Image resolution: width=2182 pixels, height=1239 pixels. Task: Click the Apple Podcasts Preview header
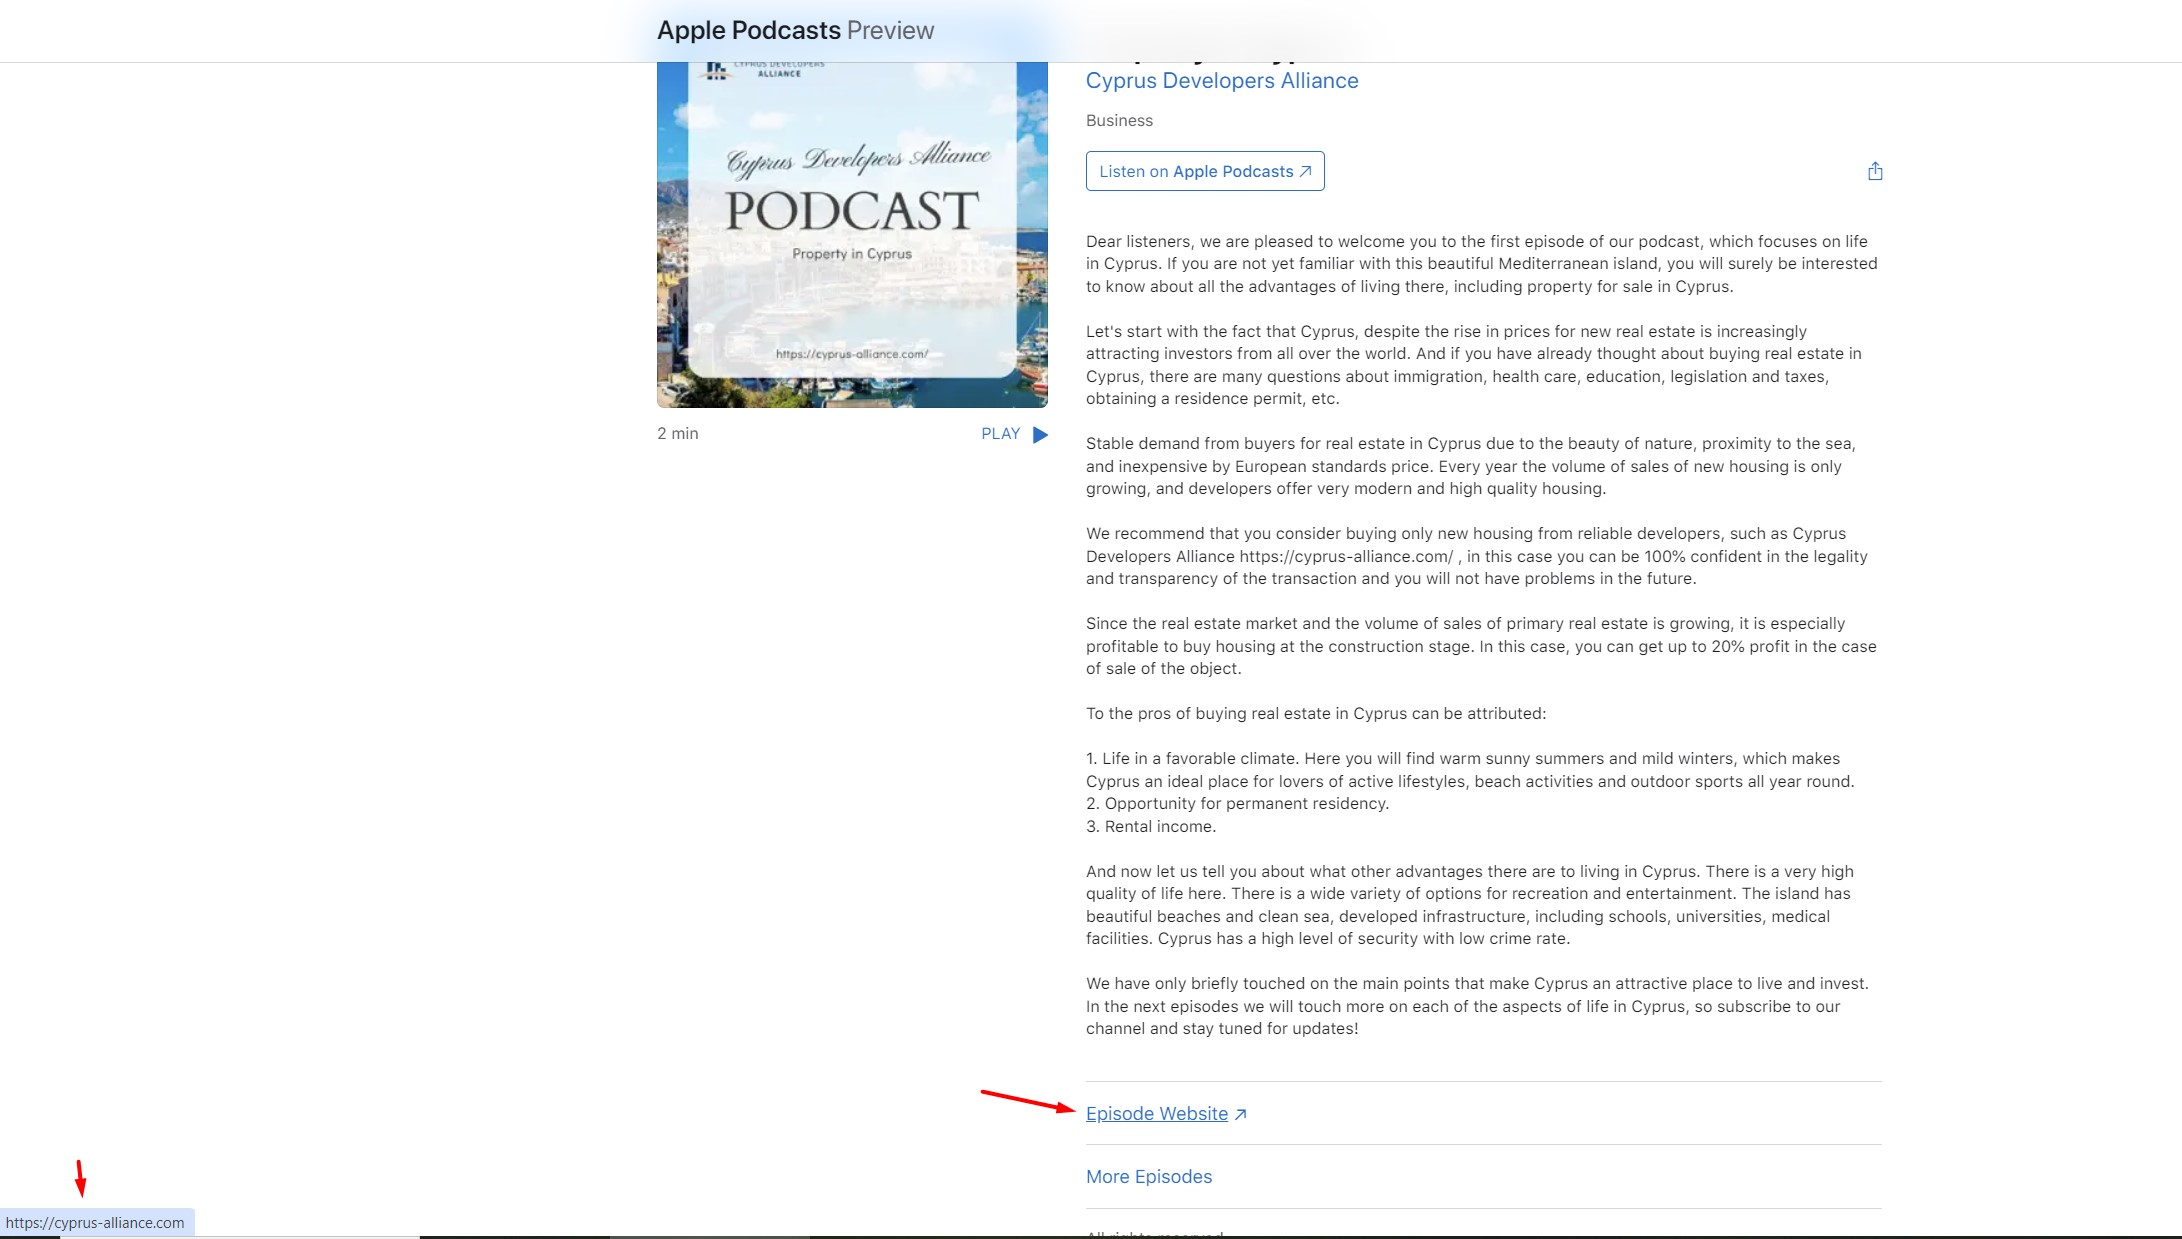pyautogui.click(x=795, y=30)
